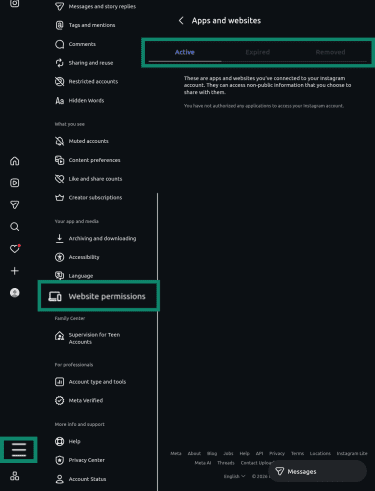The image size is (375, 491).
Task: Open Language settings
Action: pyautogui.click(x=74, y=276)
